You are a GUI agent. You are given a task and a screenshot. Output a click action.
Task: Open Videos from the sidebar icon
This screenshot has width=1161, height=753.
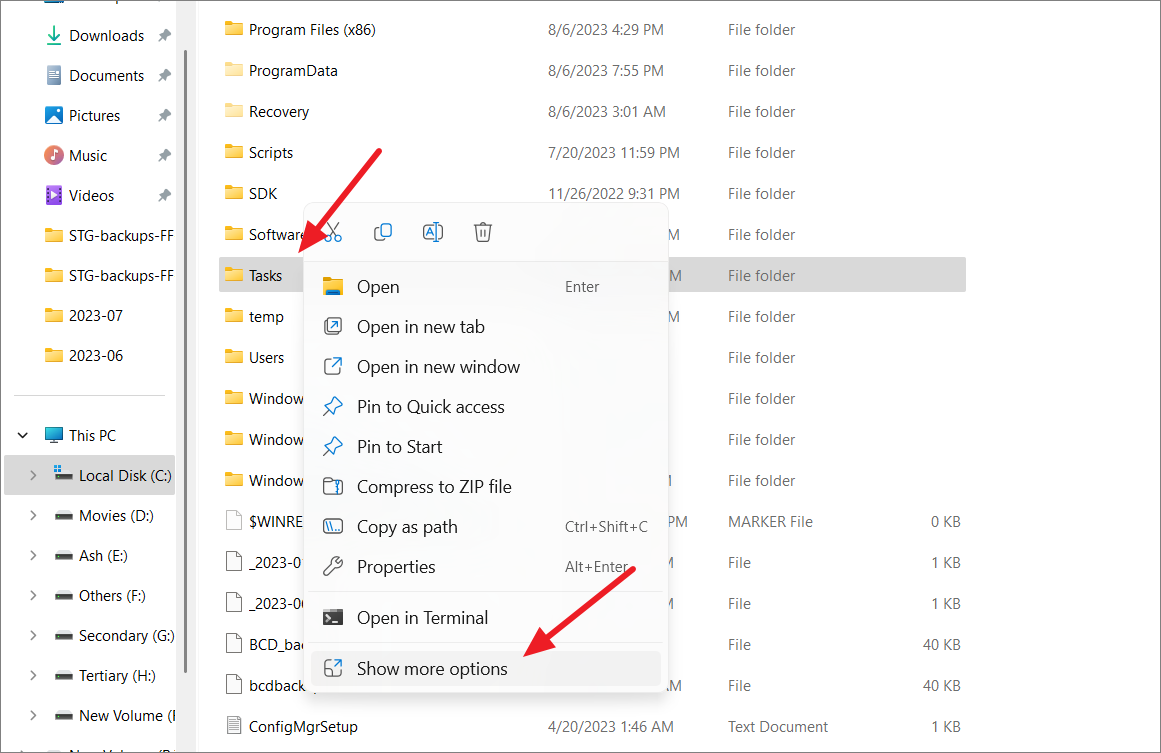(x=54, y=195)
